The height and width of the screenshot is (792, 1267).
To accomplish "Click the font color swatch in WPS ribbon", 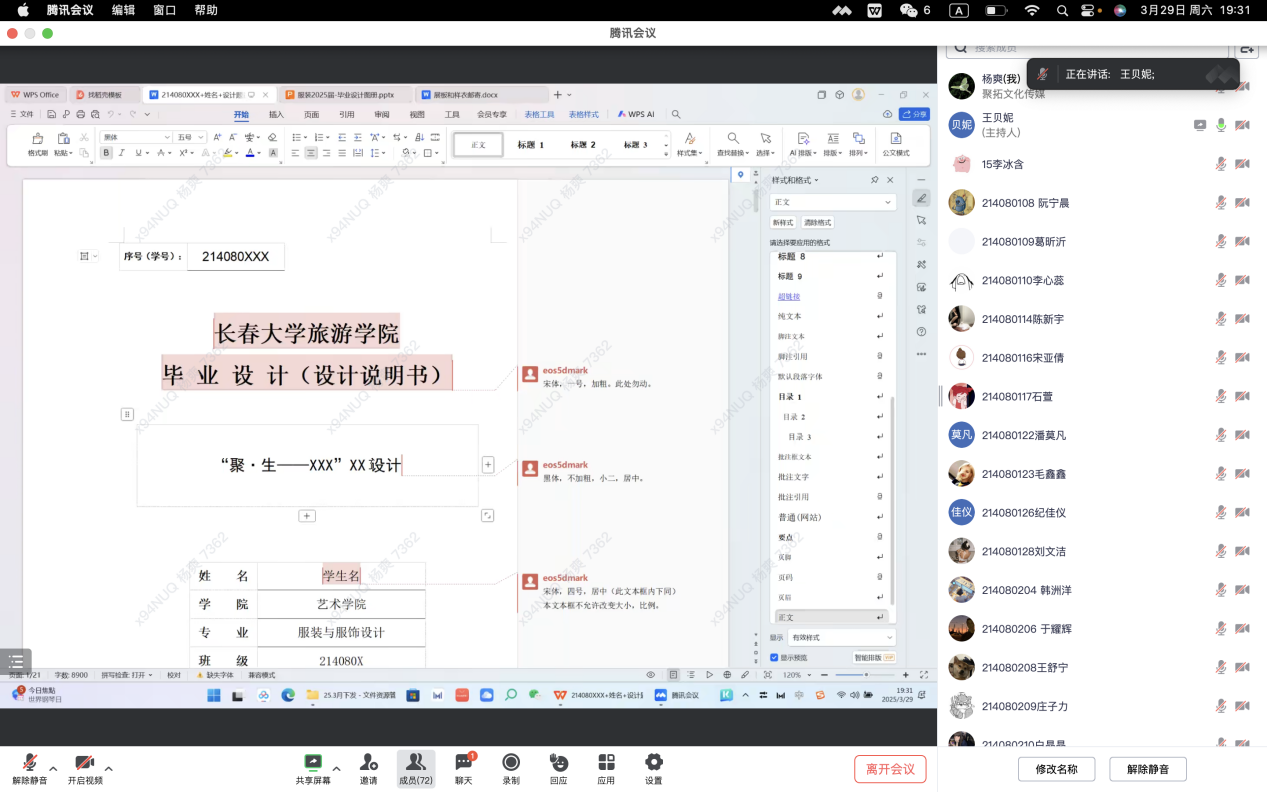I will tap(249, 153).
